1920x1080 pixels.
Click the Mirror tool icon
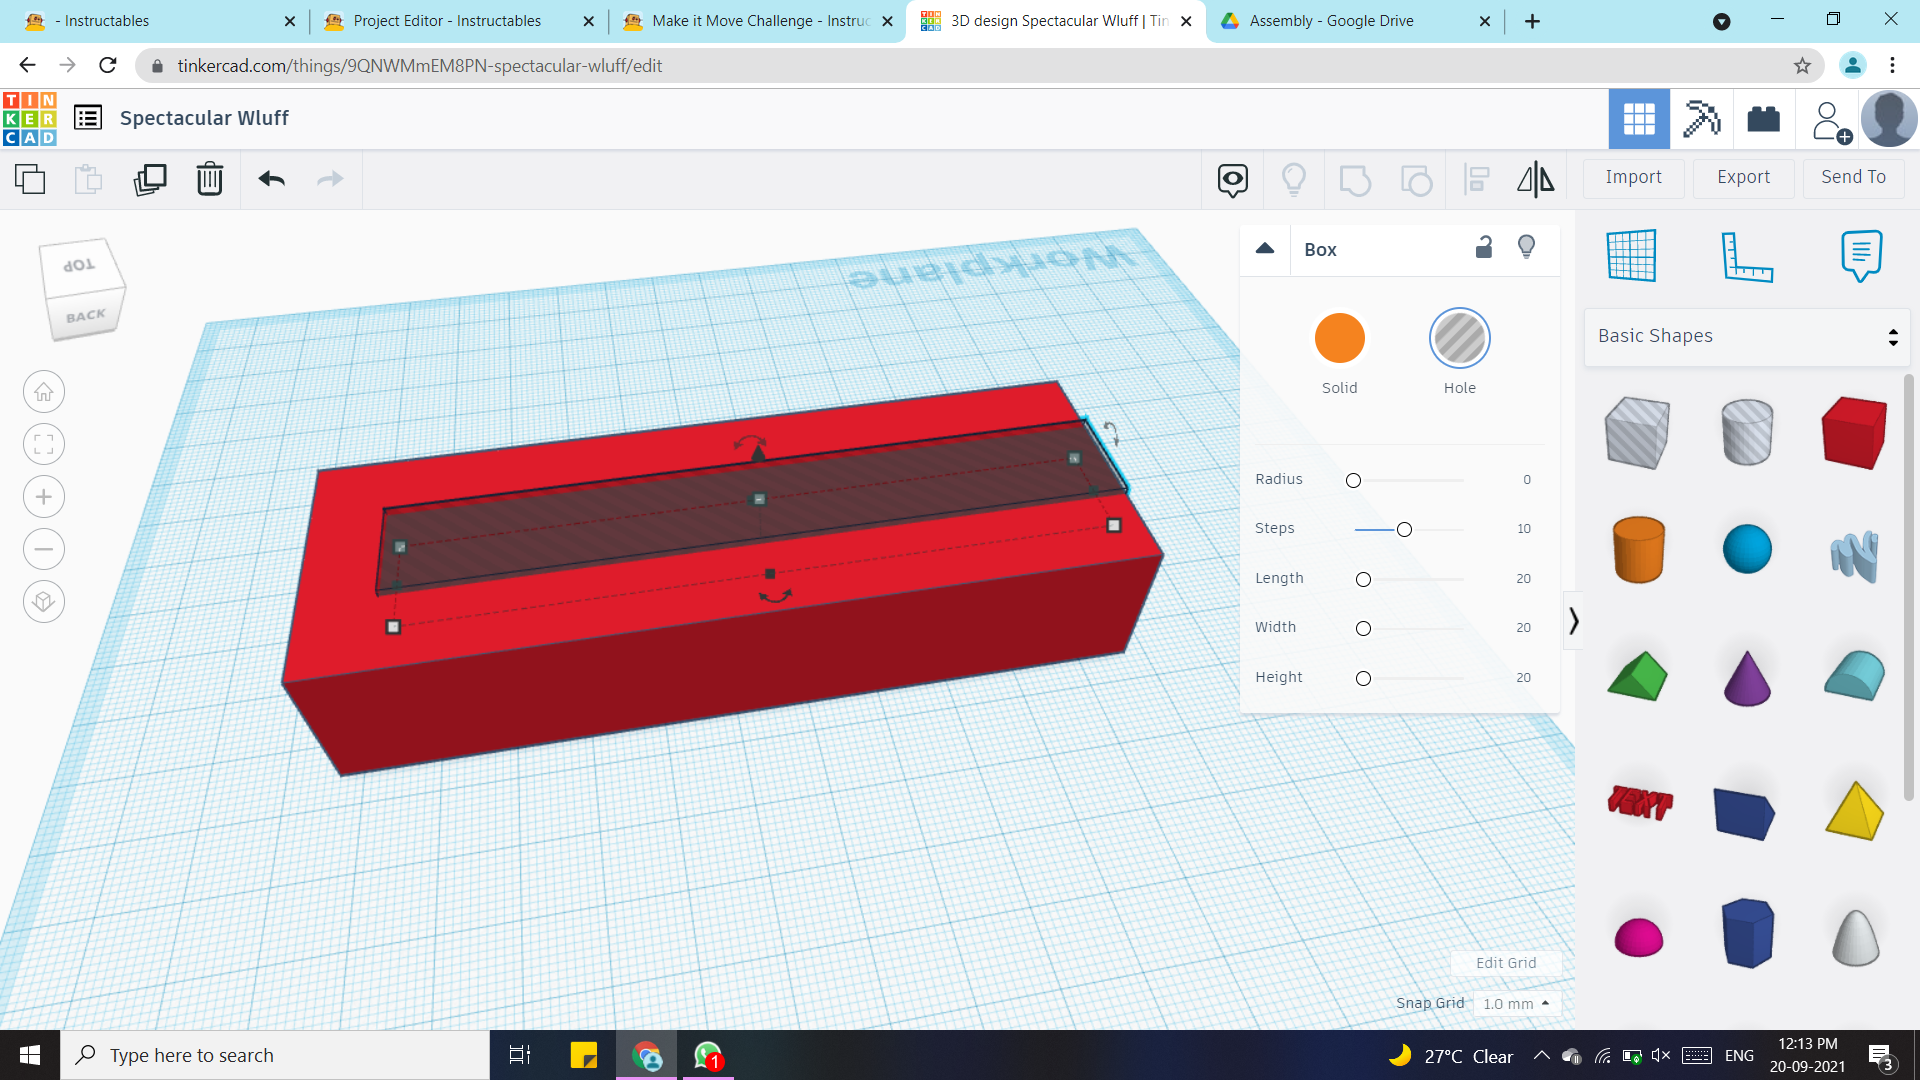coord(1535,179)
